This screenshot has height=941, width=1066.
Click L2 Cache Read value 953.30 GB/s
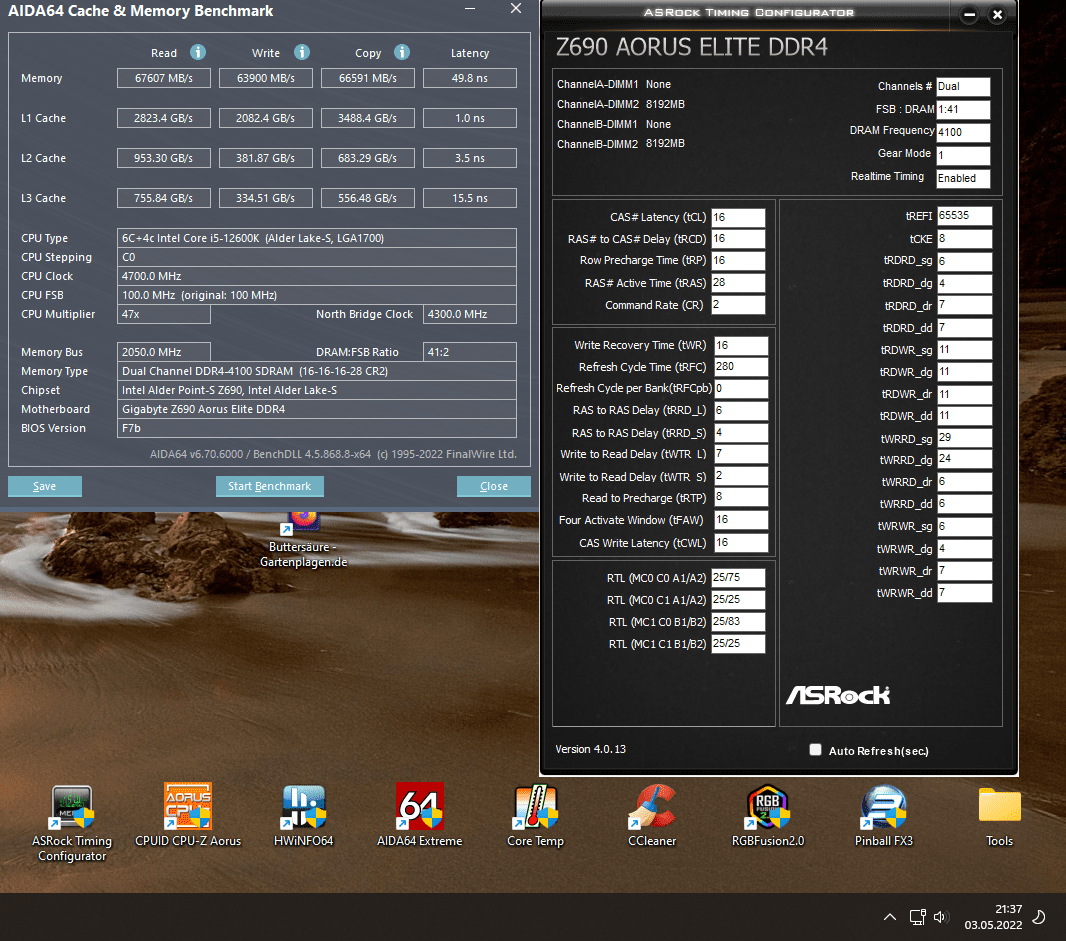pos(164,158)
